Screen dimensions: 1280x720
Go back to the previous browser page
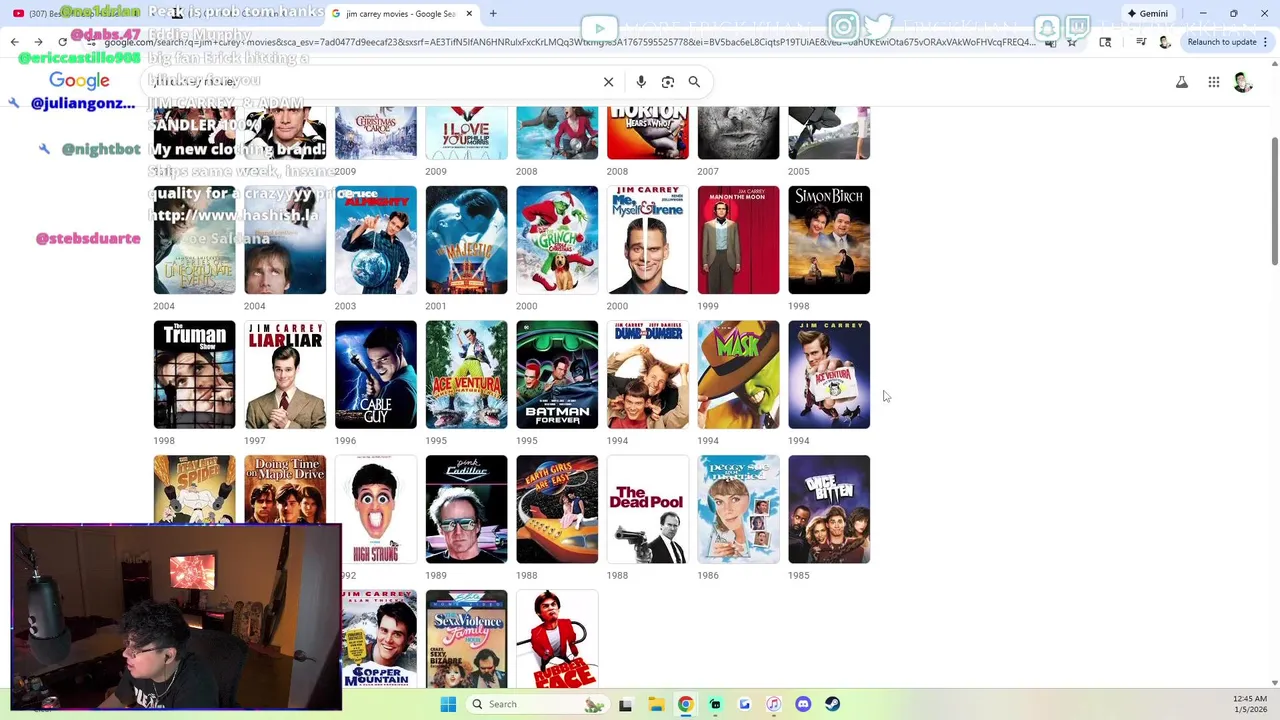pos(14,42)
